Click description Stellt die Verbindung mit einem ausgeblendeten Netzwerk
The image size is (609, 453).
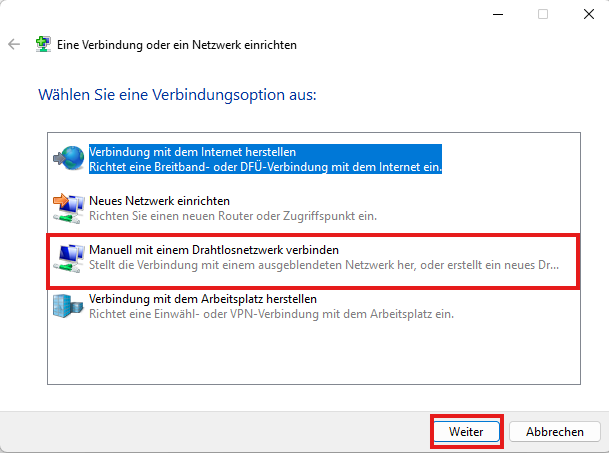coord(324,265)
